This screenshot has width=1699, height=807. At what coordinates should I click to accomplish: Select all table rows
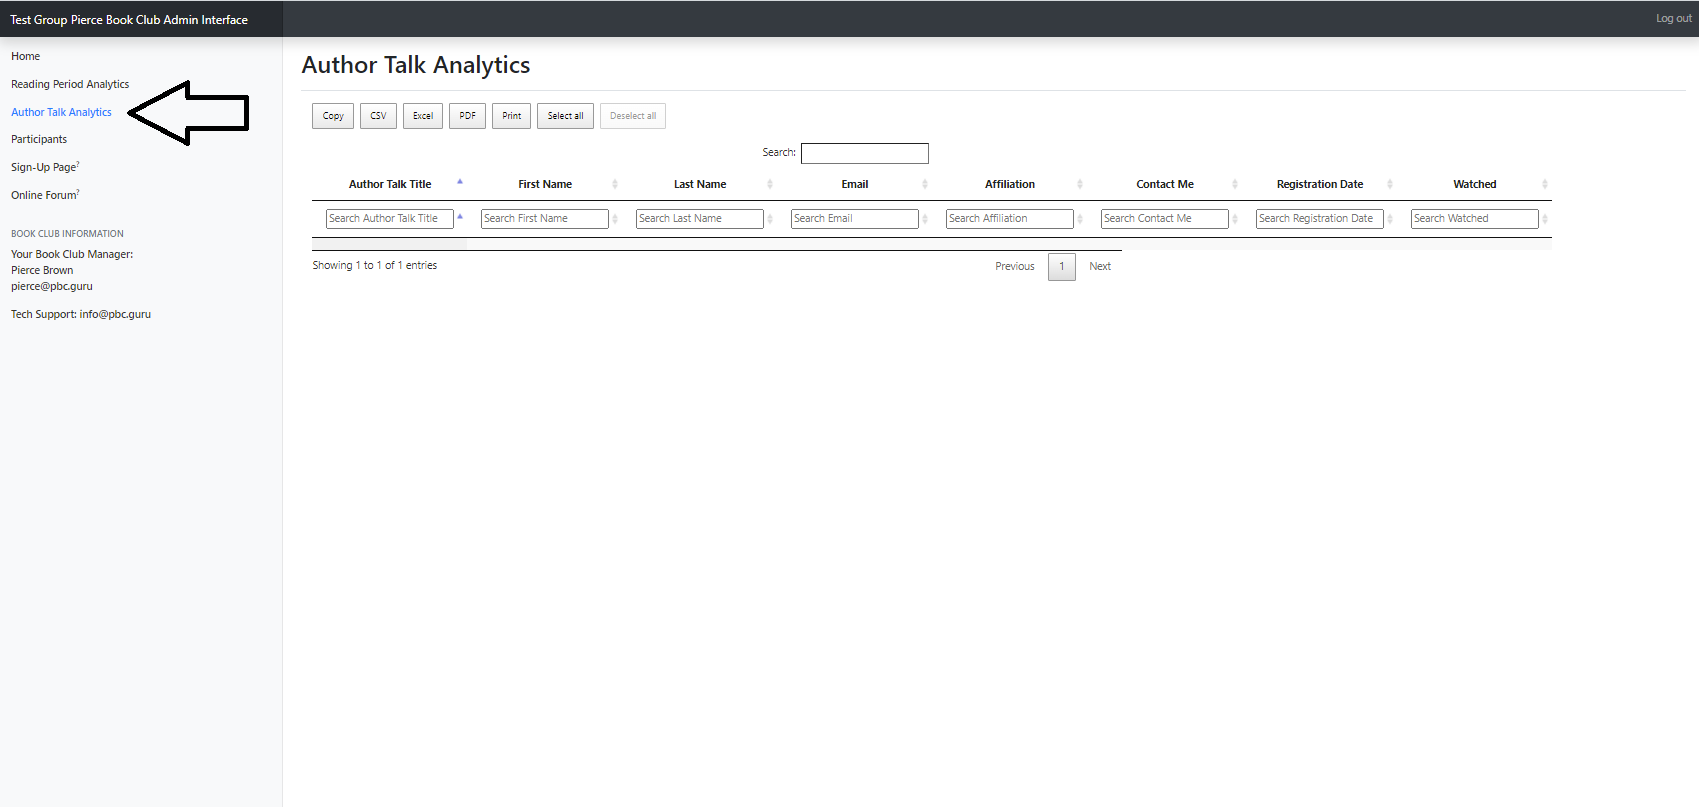tap(565, 116)
